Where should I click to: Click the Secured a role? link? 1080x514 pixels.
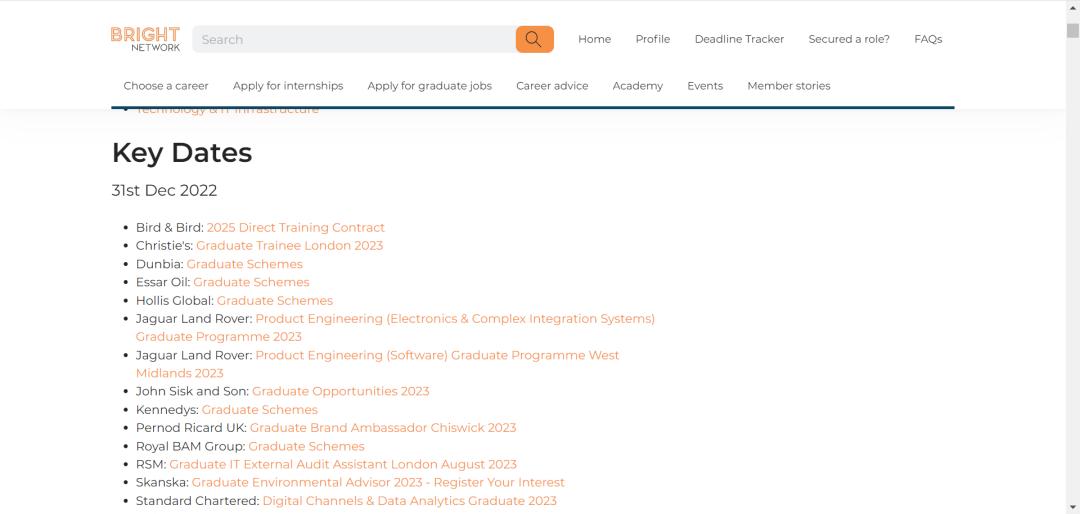[x=849, y=39]
